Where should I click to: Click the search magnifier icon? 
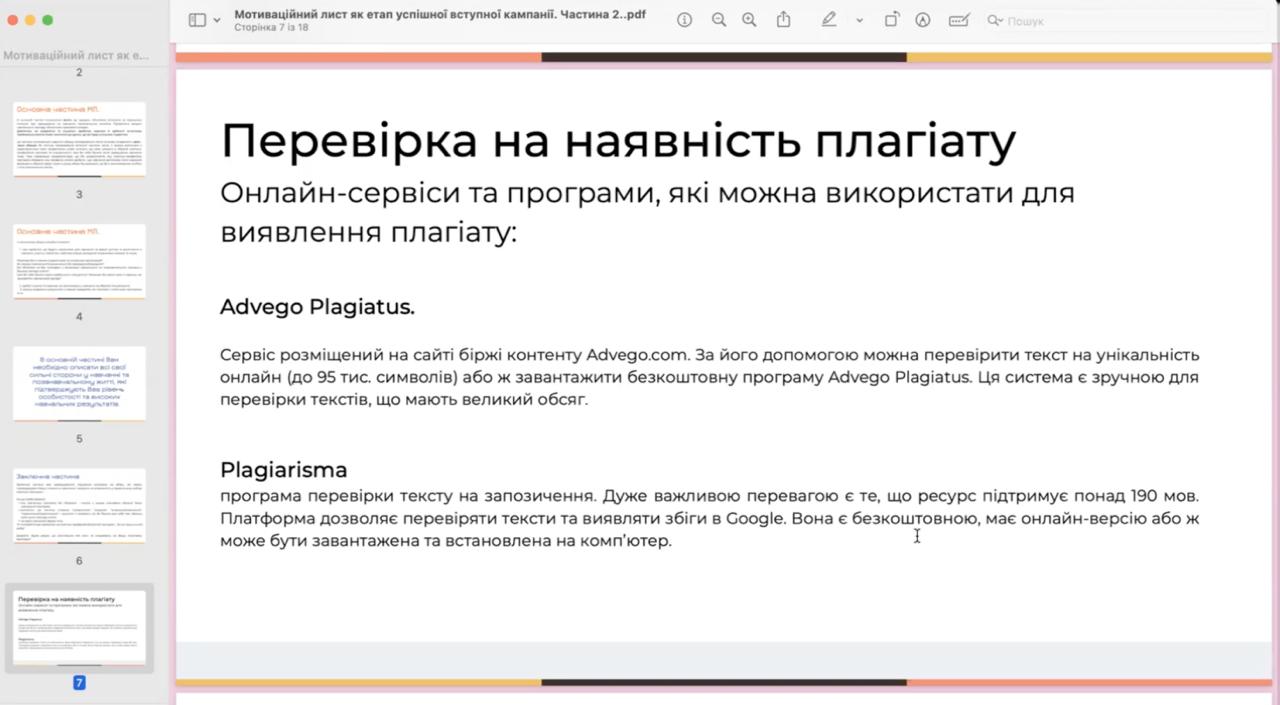click(994, 20)
